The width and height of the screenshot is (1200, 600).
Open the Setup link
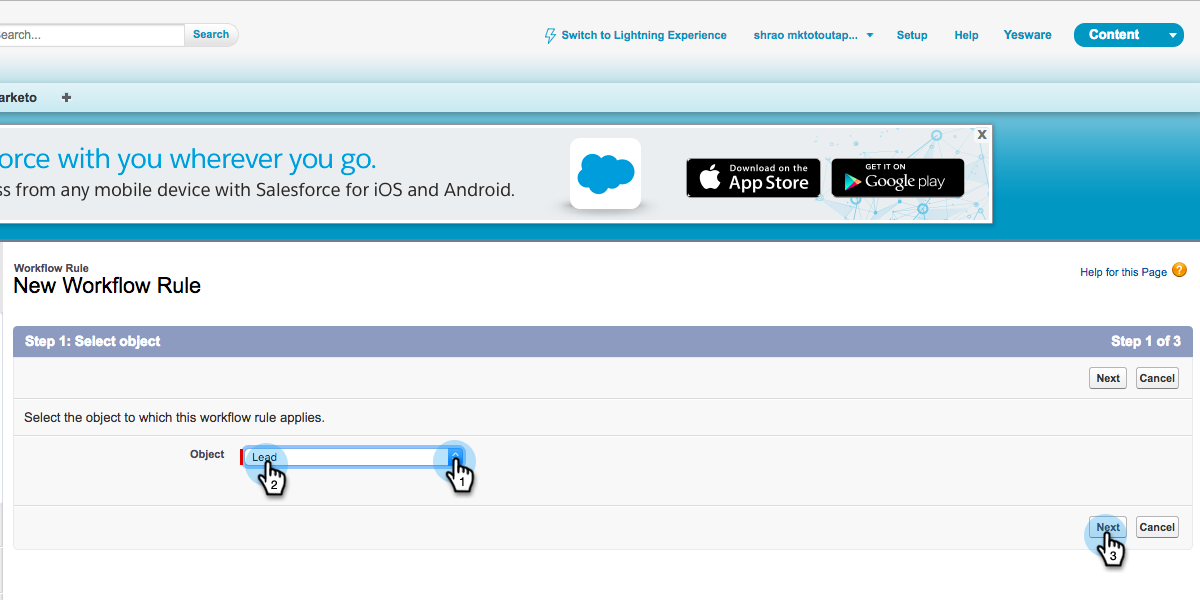point(912,35)
